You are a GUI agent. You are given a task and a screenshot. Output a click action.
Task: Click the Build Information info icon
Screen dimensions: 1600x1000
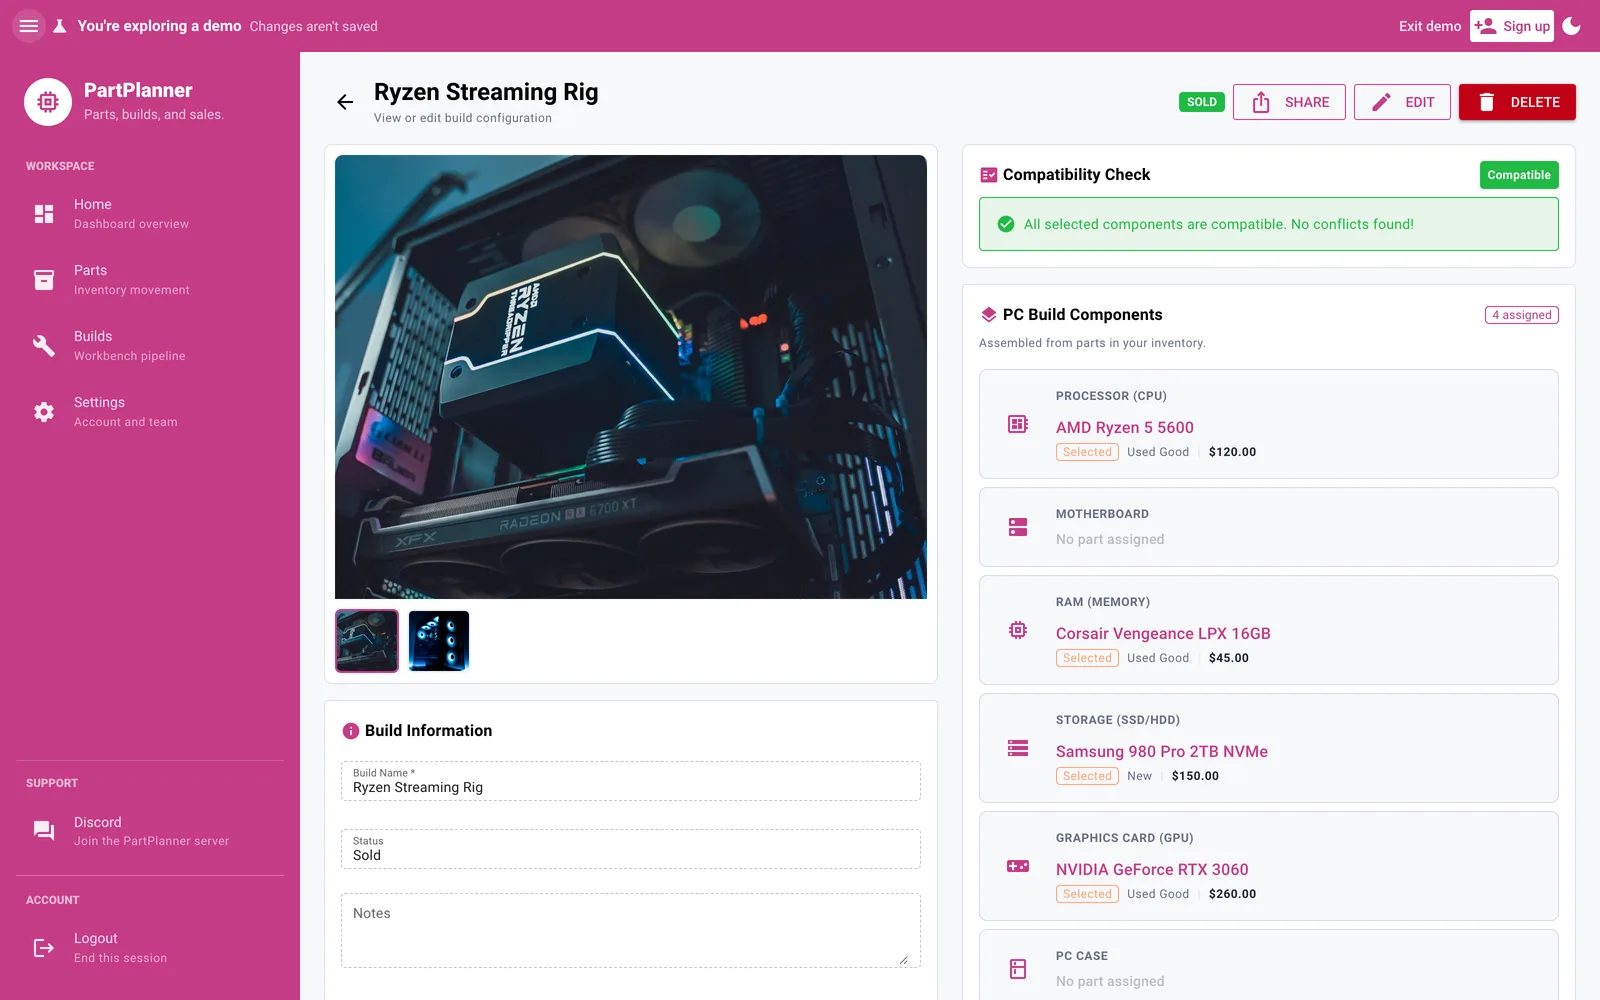pyautogui.click(x=351, y=731)
